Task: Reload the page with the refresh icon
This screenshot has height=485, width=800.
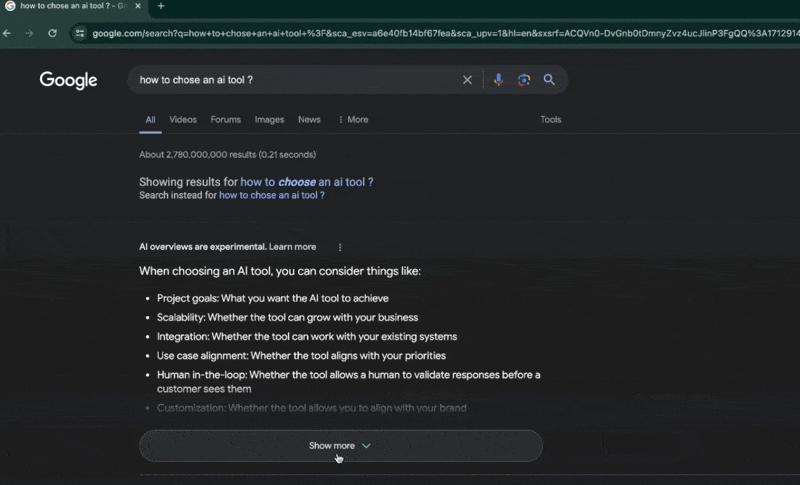Action: coord(52,33)
